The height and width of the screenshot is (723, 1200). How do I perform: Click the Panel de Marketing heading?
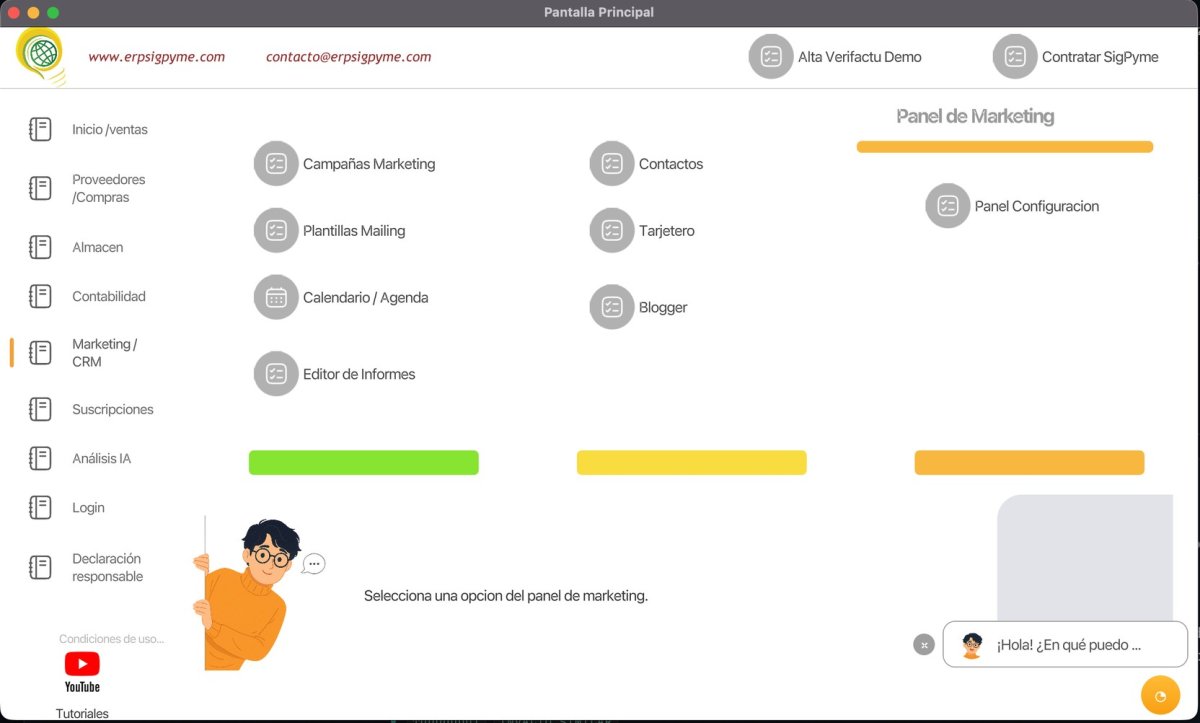pos(975,117)
